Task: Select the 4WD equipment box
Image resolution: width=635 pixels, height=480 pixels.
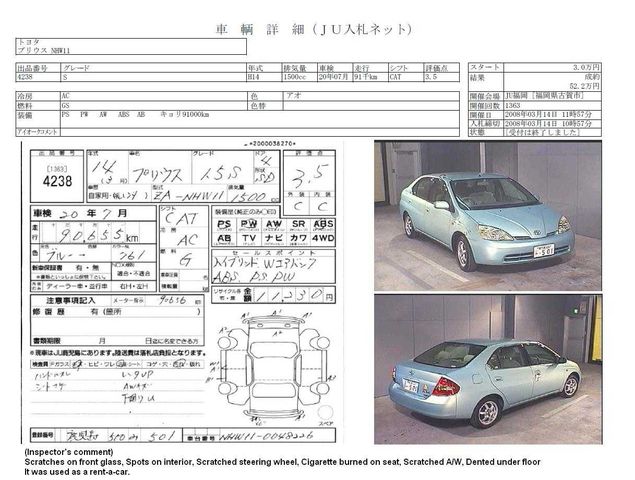Action: click(323, 239)
